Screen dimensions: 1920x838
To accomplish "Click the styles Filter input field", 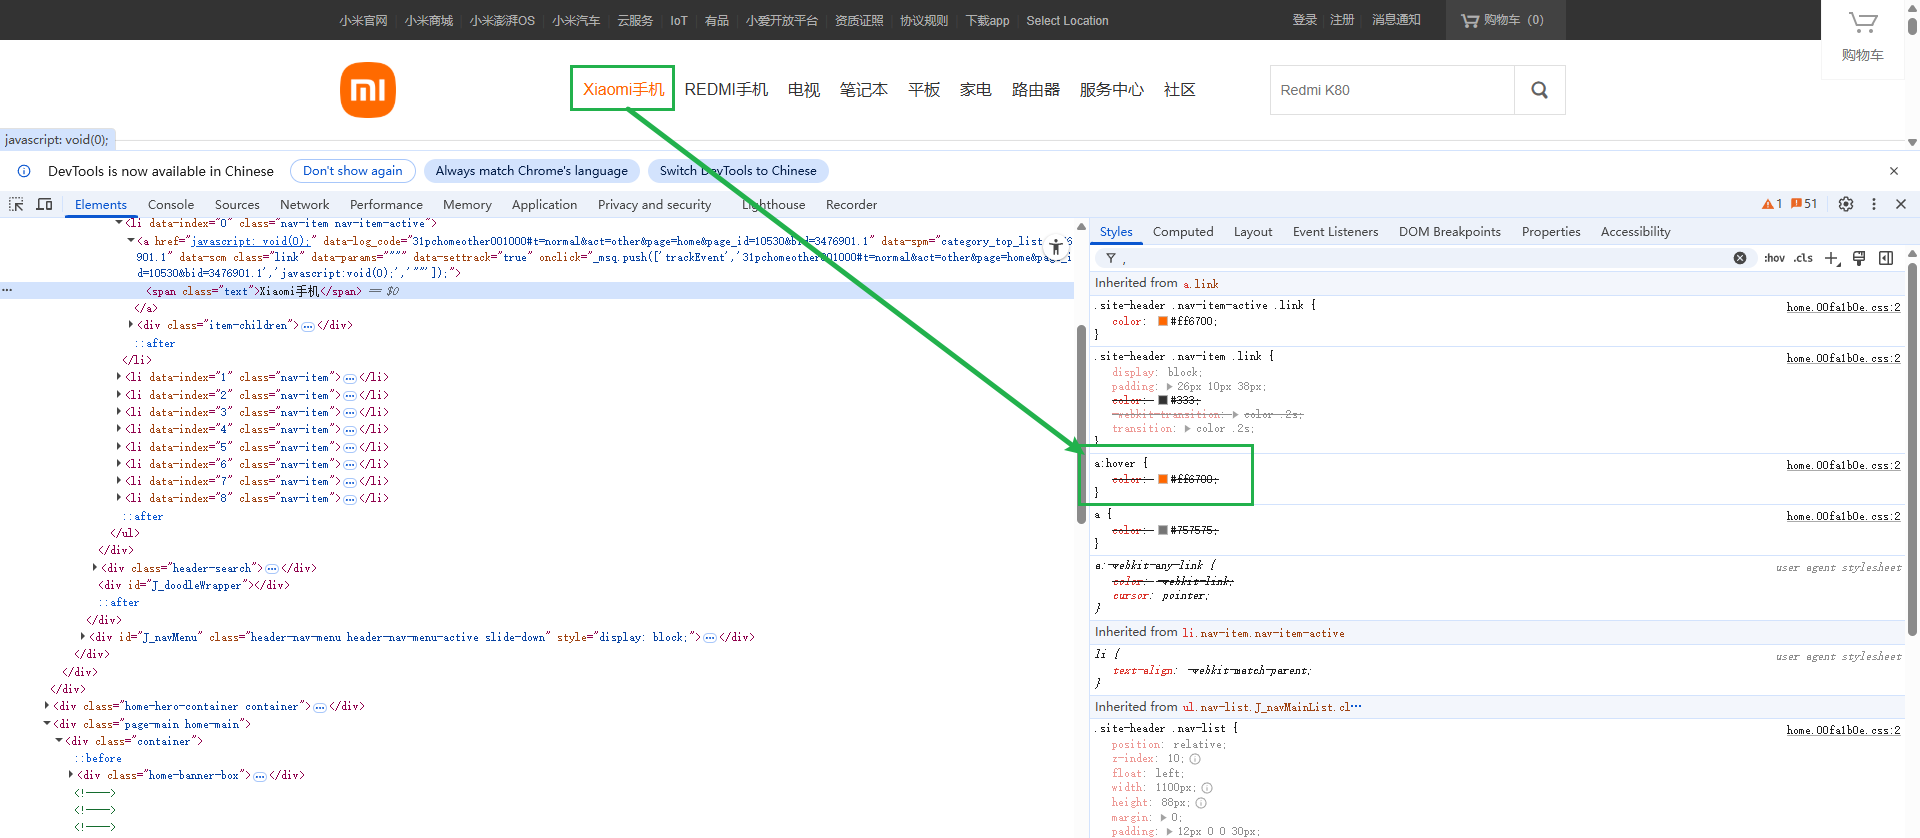I will click(x=1425, y=258).
